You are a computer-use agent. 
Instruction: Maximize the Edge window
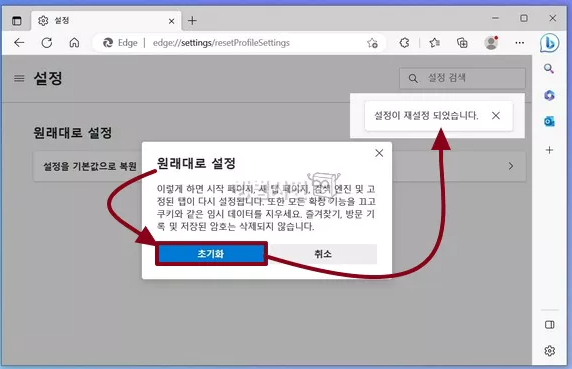tap(524, 18)
